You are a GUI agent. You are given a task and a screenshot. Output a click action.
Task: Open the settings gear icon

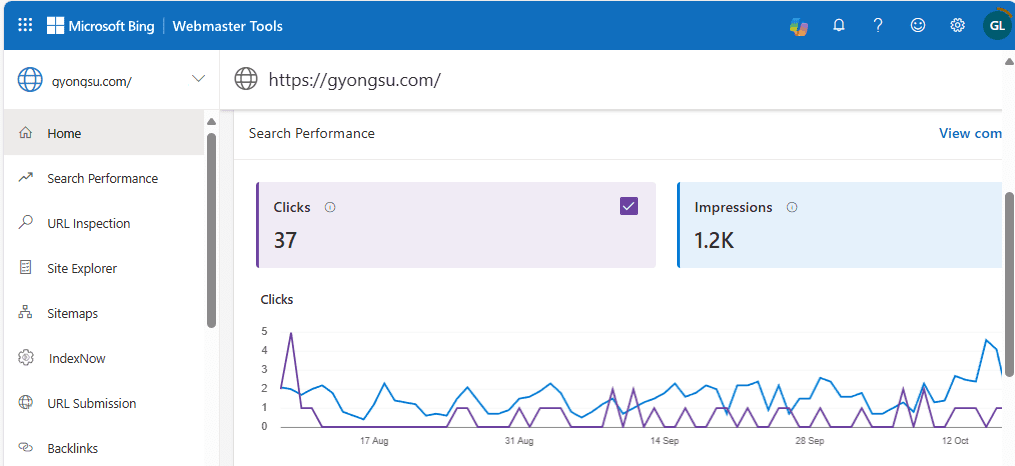coord(957,26)
